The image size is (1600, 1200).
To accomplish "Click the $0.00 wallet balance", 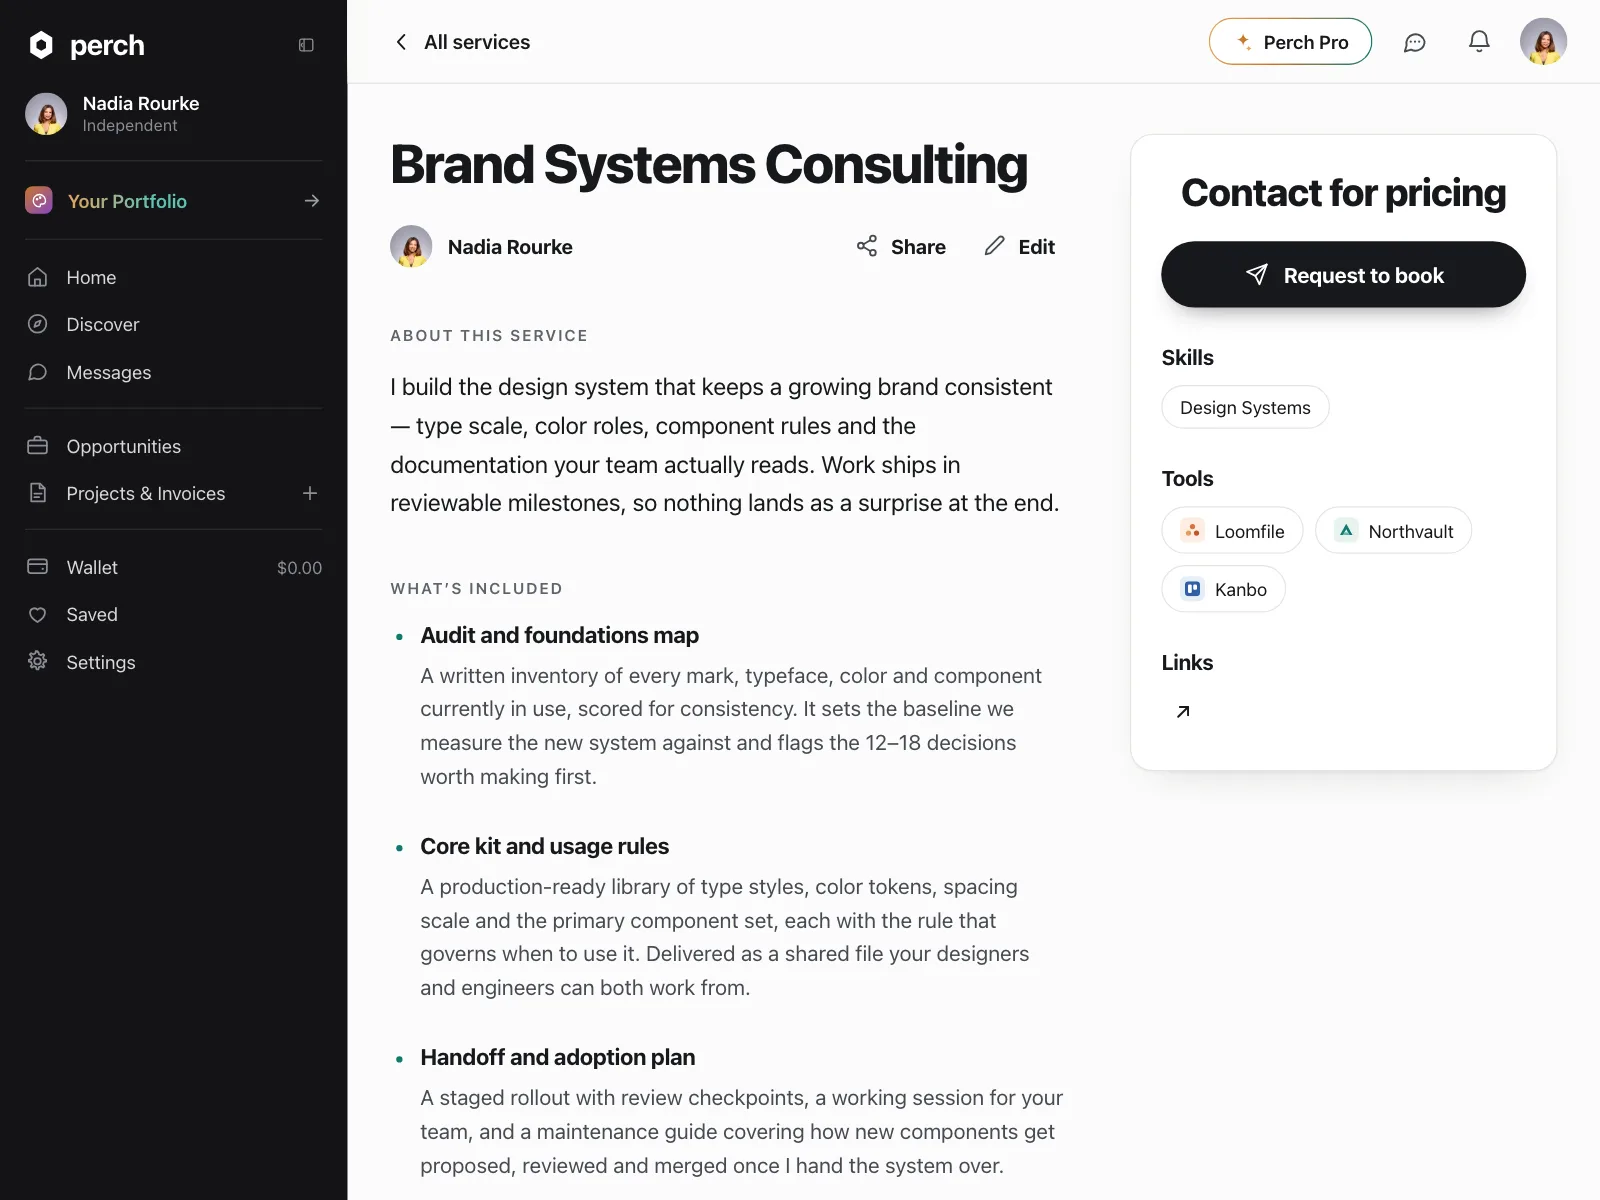I will (299, 568).
